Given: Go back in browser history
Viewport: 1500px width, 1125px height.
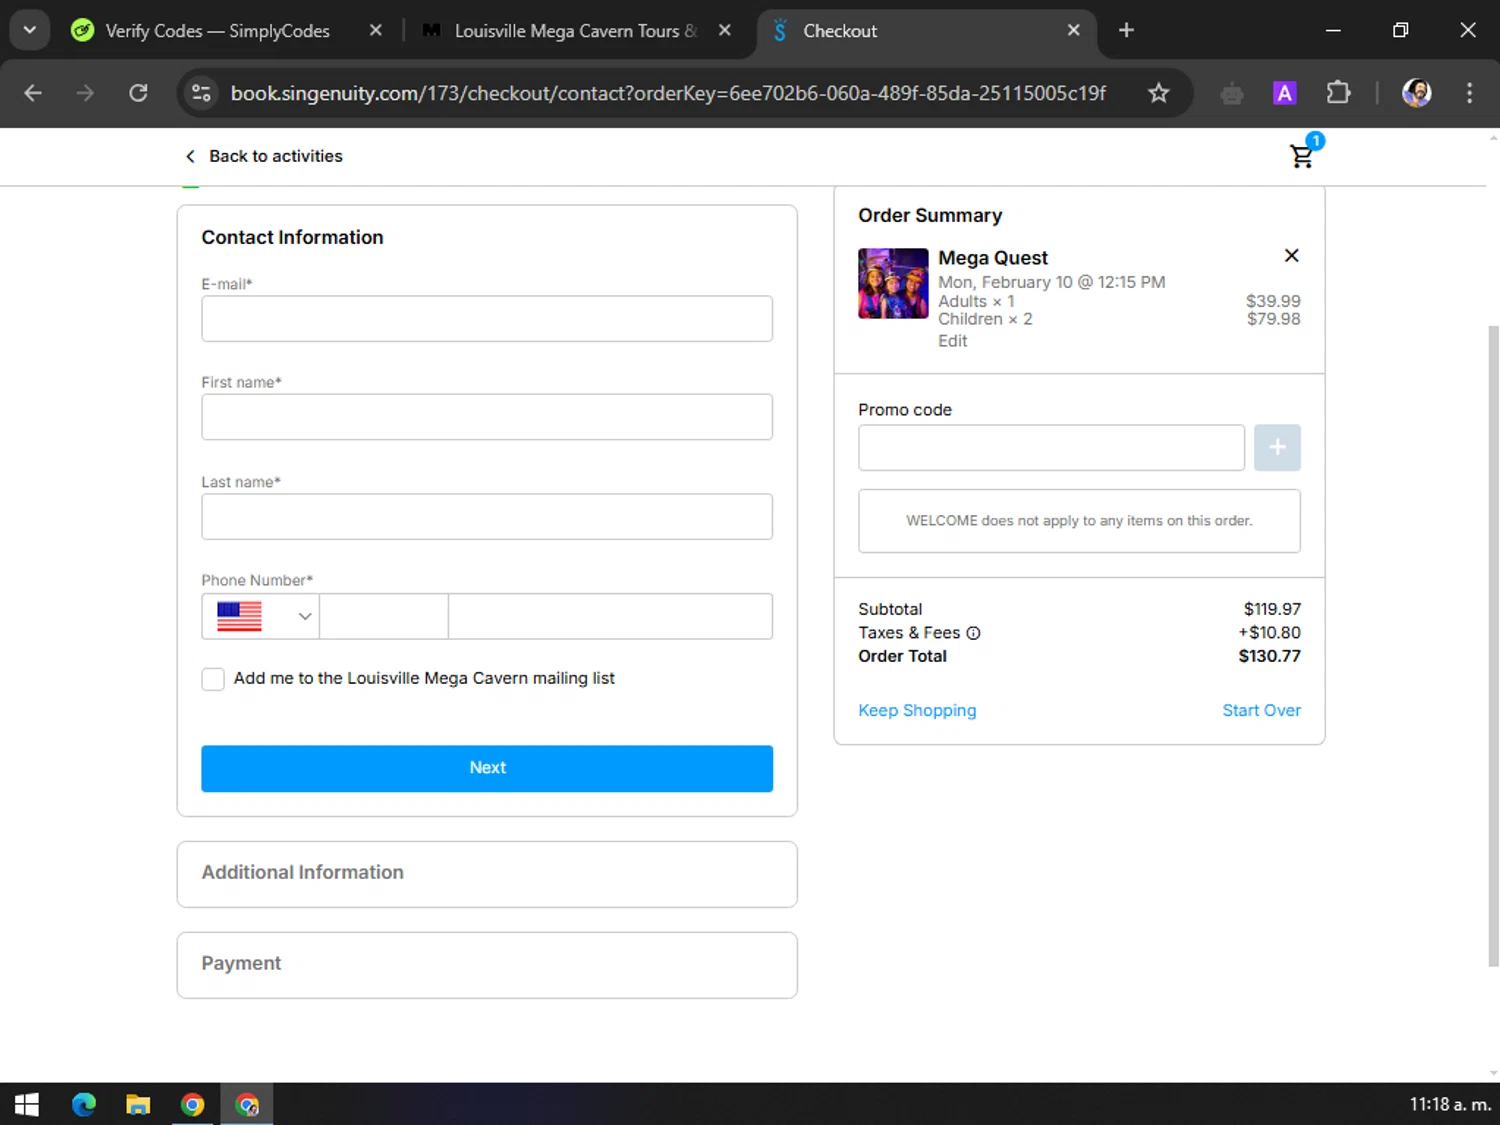Looking at the screenshot, I should tap(33, 93).
